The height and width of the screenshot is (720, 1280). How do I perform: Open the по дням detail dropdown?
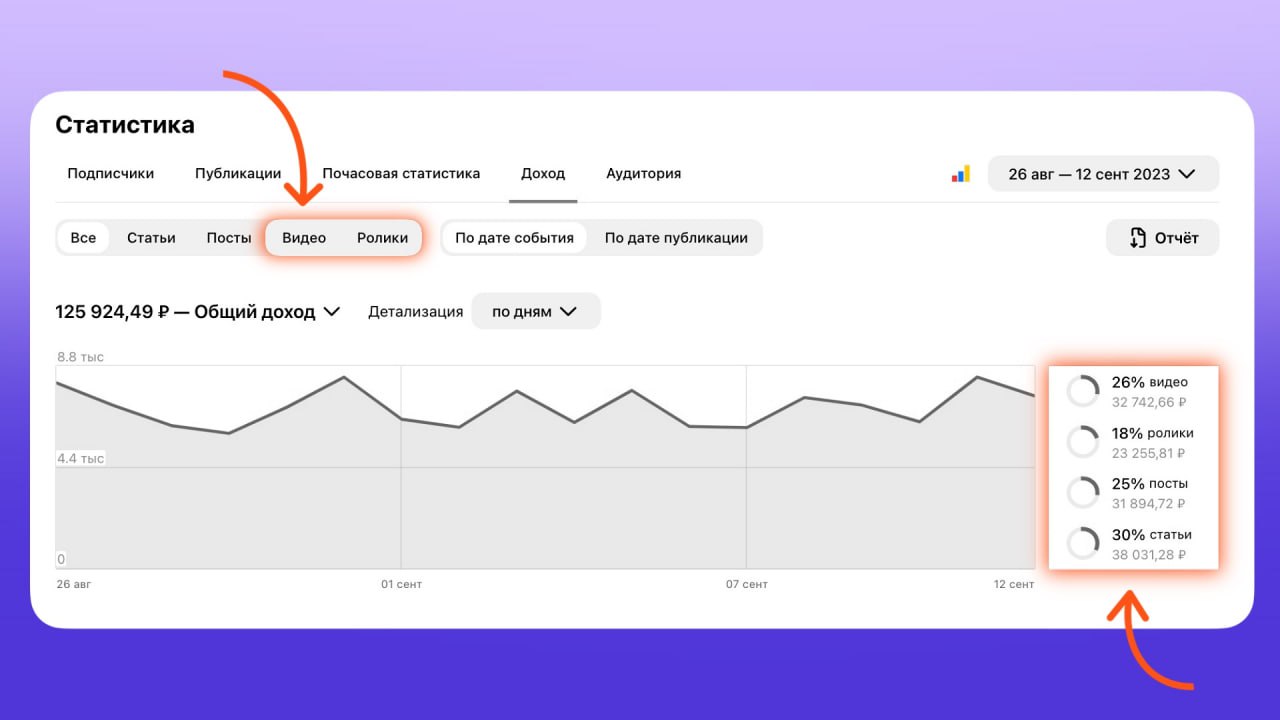[535, 312]
